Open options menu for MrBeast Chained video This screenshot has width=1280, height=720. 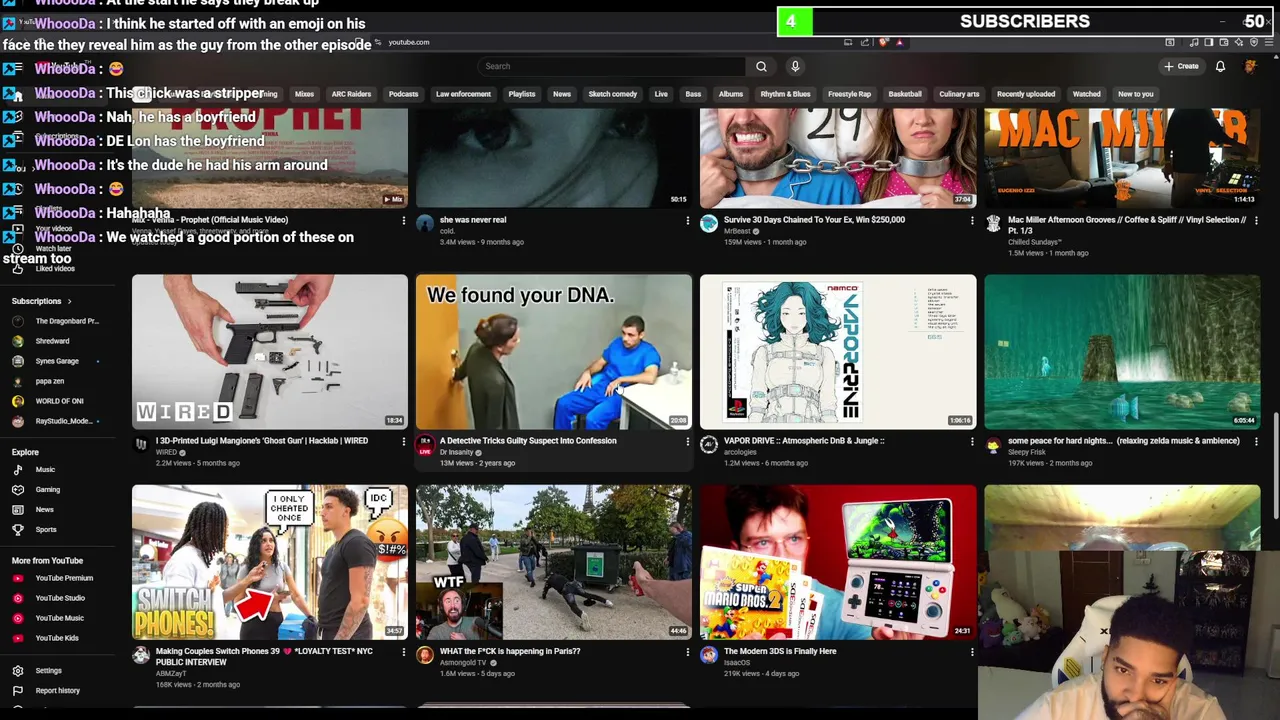point(972,220)
